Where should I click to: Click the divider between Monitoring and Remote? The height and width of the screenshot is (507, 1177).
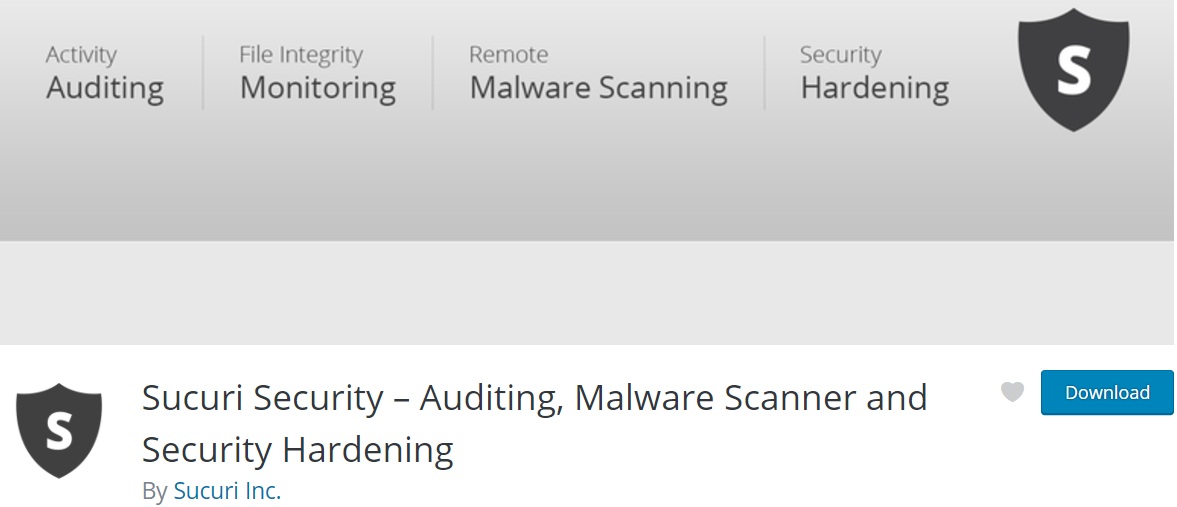click(432, 73)
